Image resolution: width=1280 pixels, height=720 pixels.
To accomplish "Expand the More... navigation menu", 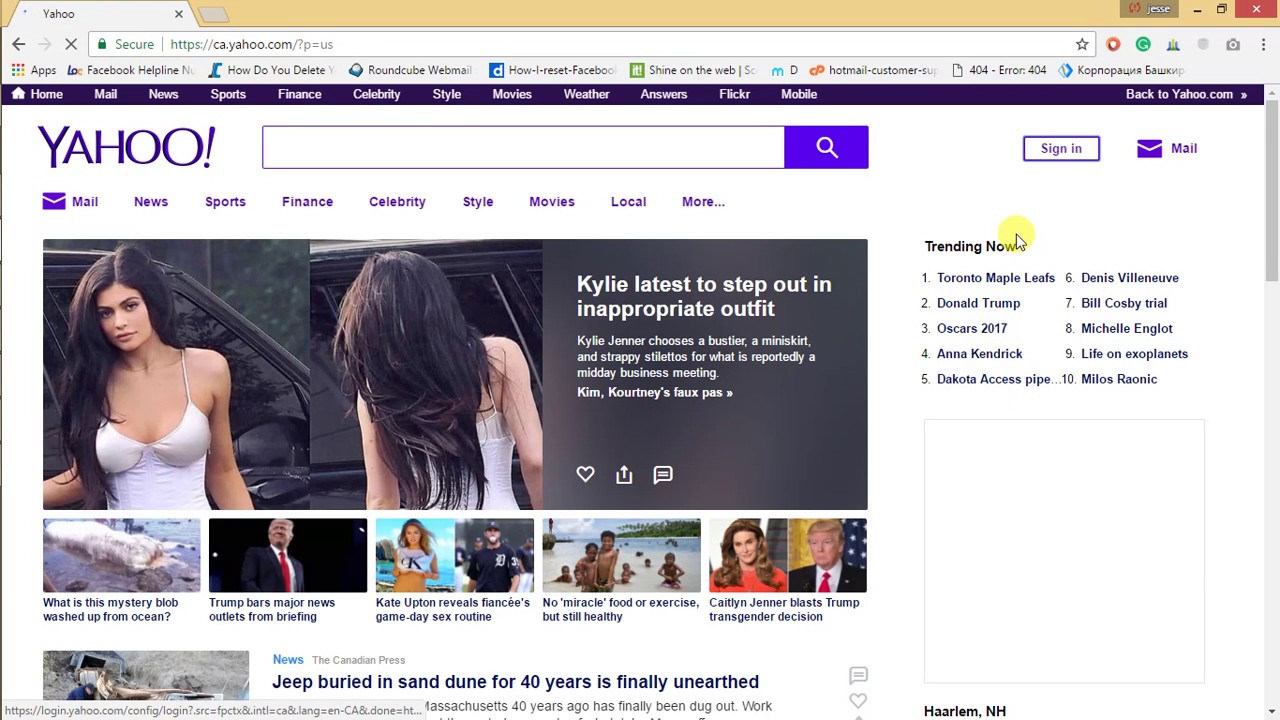I will tap(703, 201).
